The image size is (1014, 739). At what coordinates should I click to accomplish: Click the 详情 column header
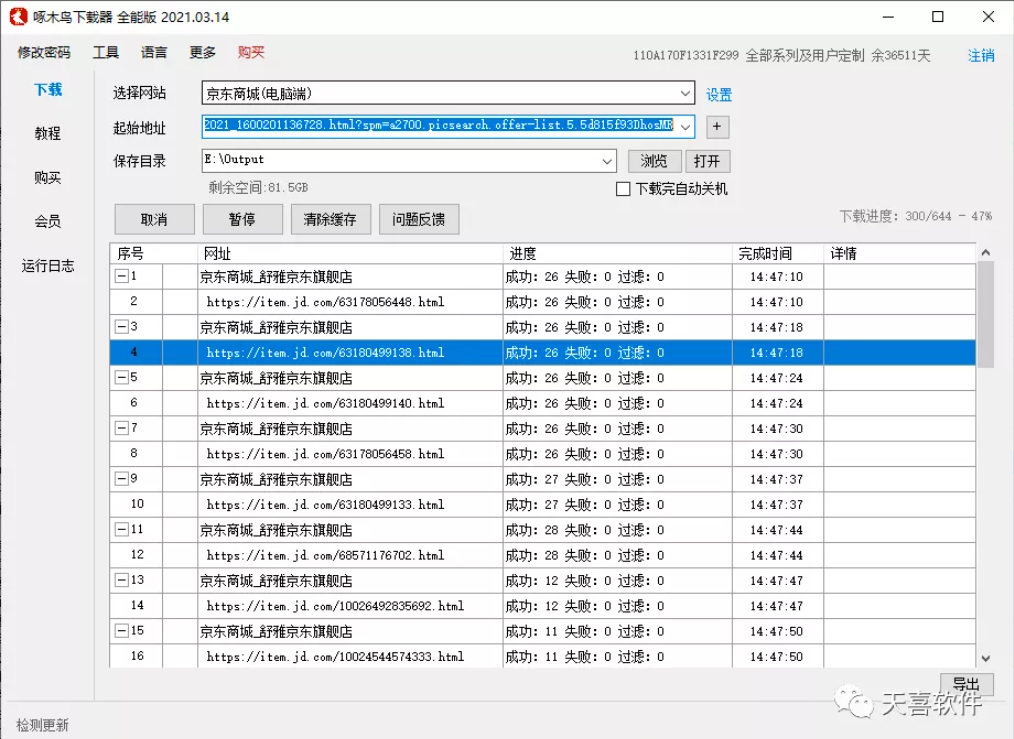900,253
